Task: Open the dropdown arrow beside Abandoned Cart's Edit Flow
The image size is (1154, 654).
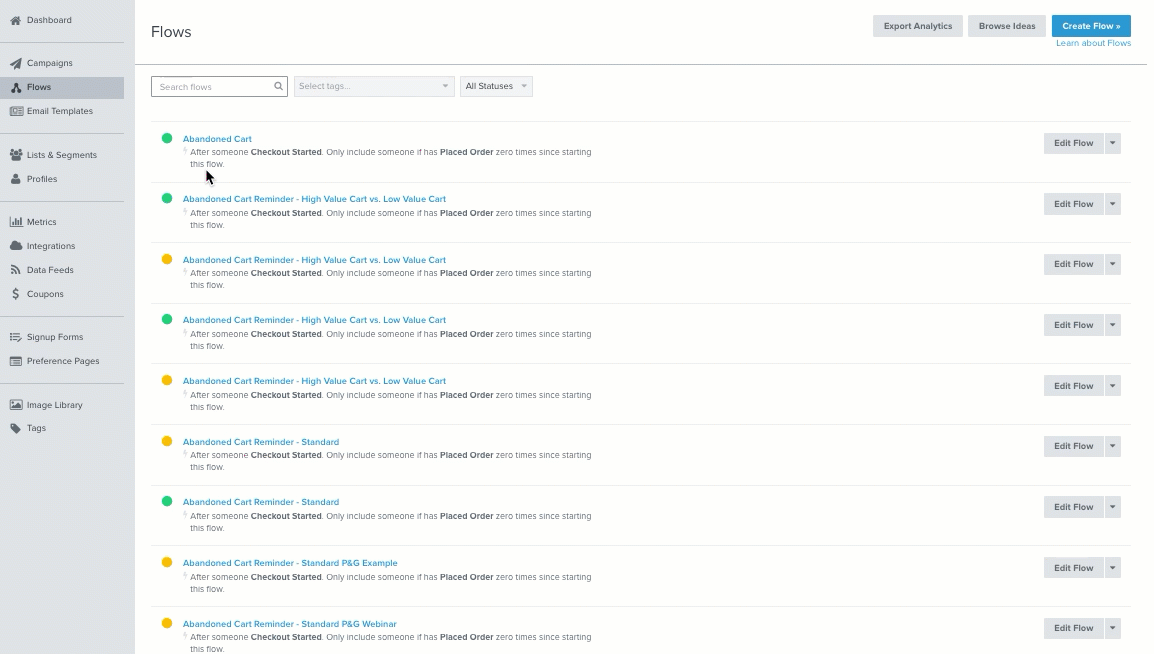Action: 1112,143
